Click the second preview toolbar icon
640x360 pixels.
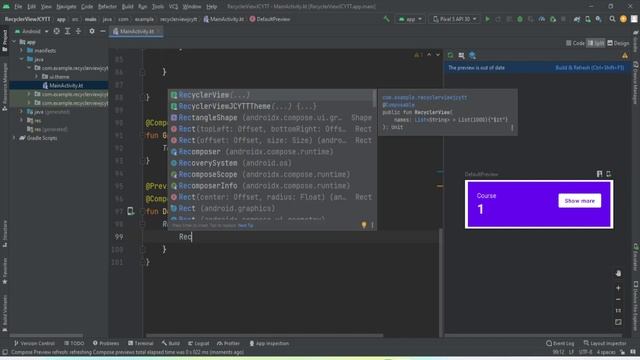point(461,56)
